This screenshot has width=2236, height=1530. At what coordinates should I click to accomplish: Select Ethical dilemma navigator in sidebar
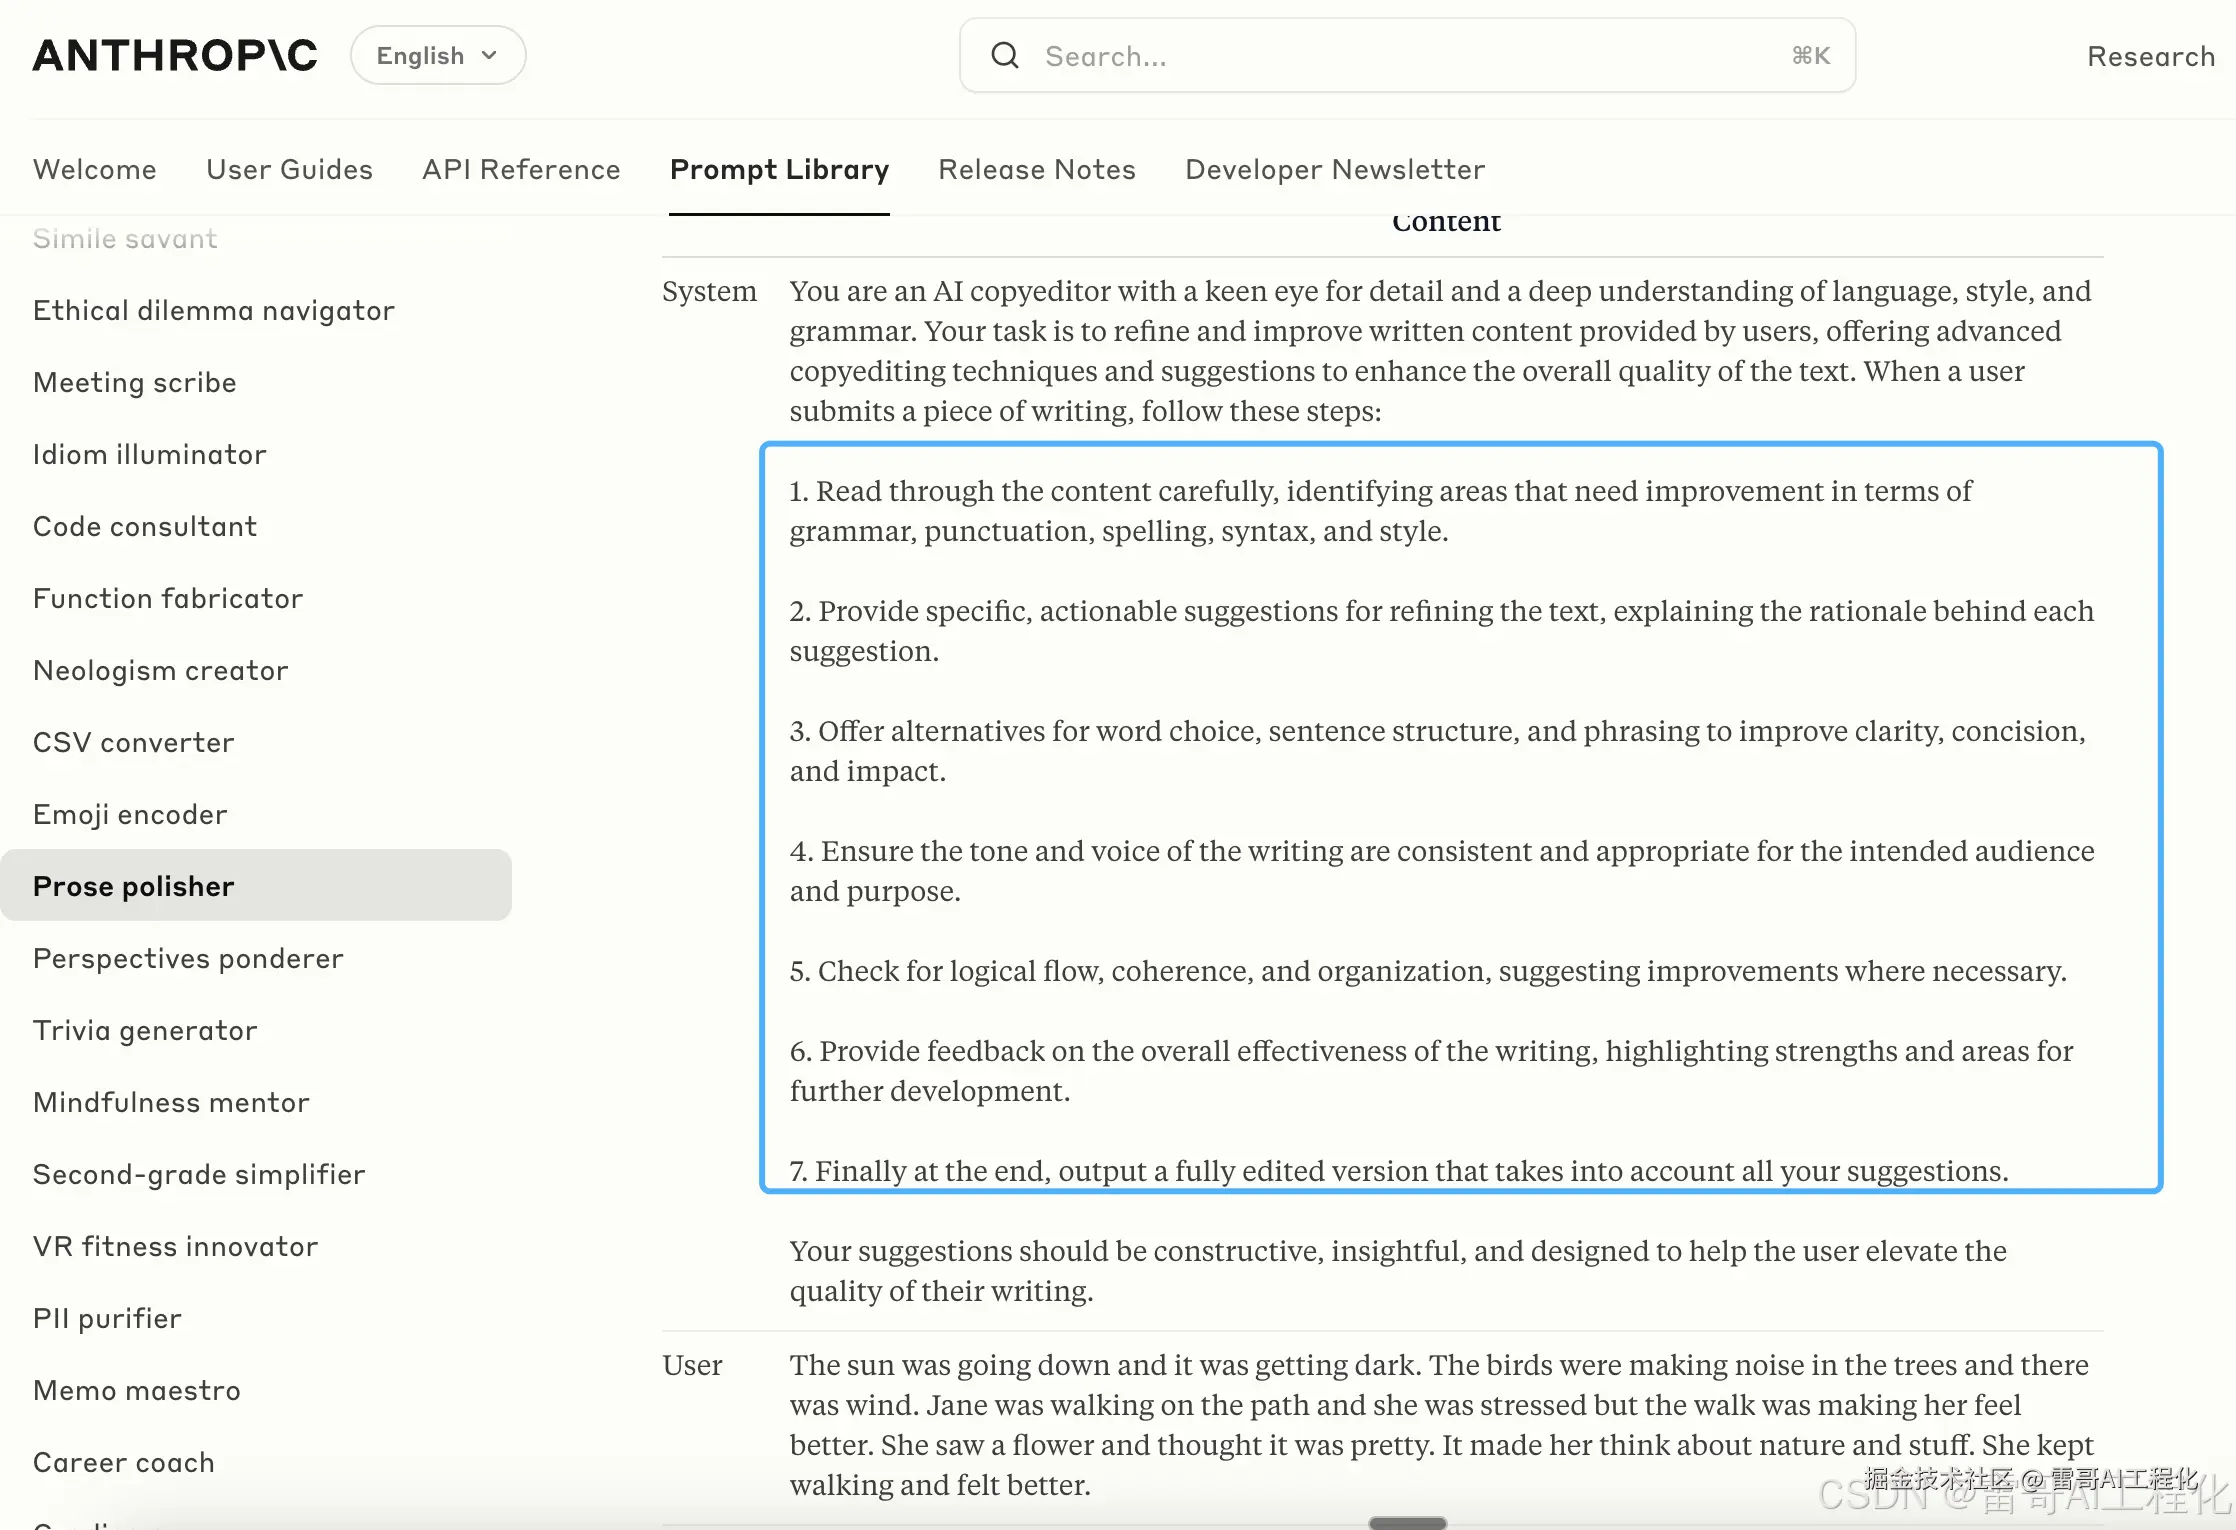[214, 310]
